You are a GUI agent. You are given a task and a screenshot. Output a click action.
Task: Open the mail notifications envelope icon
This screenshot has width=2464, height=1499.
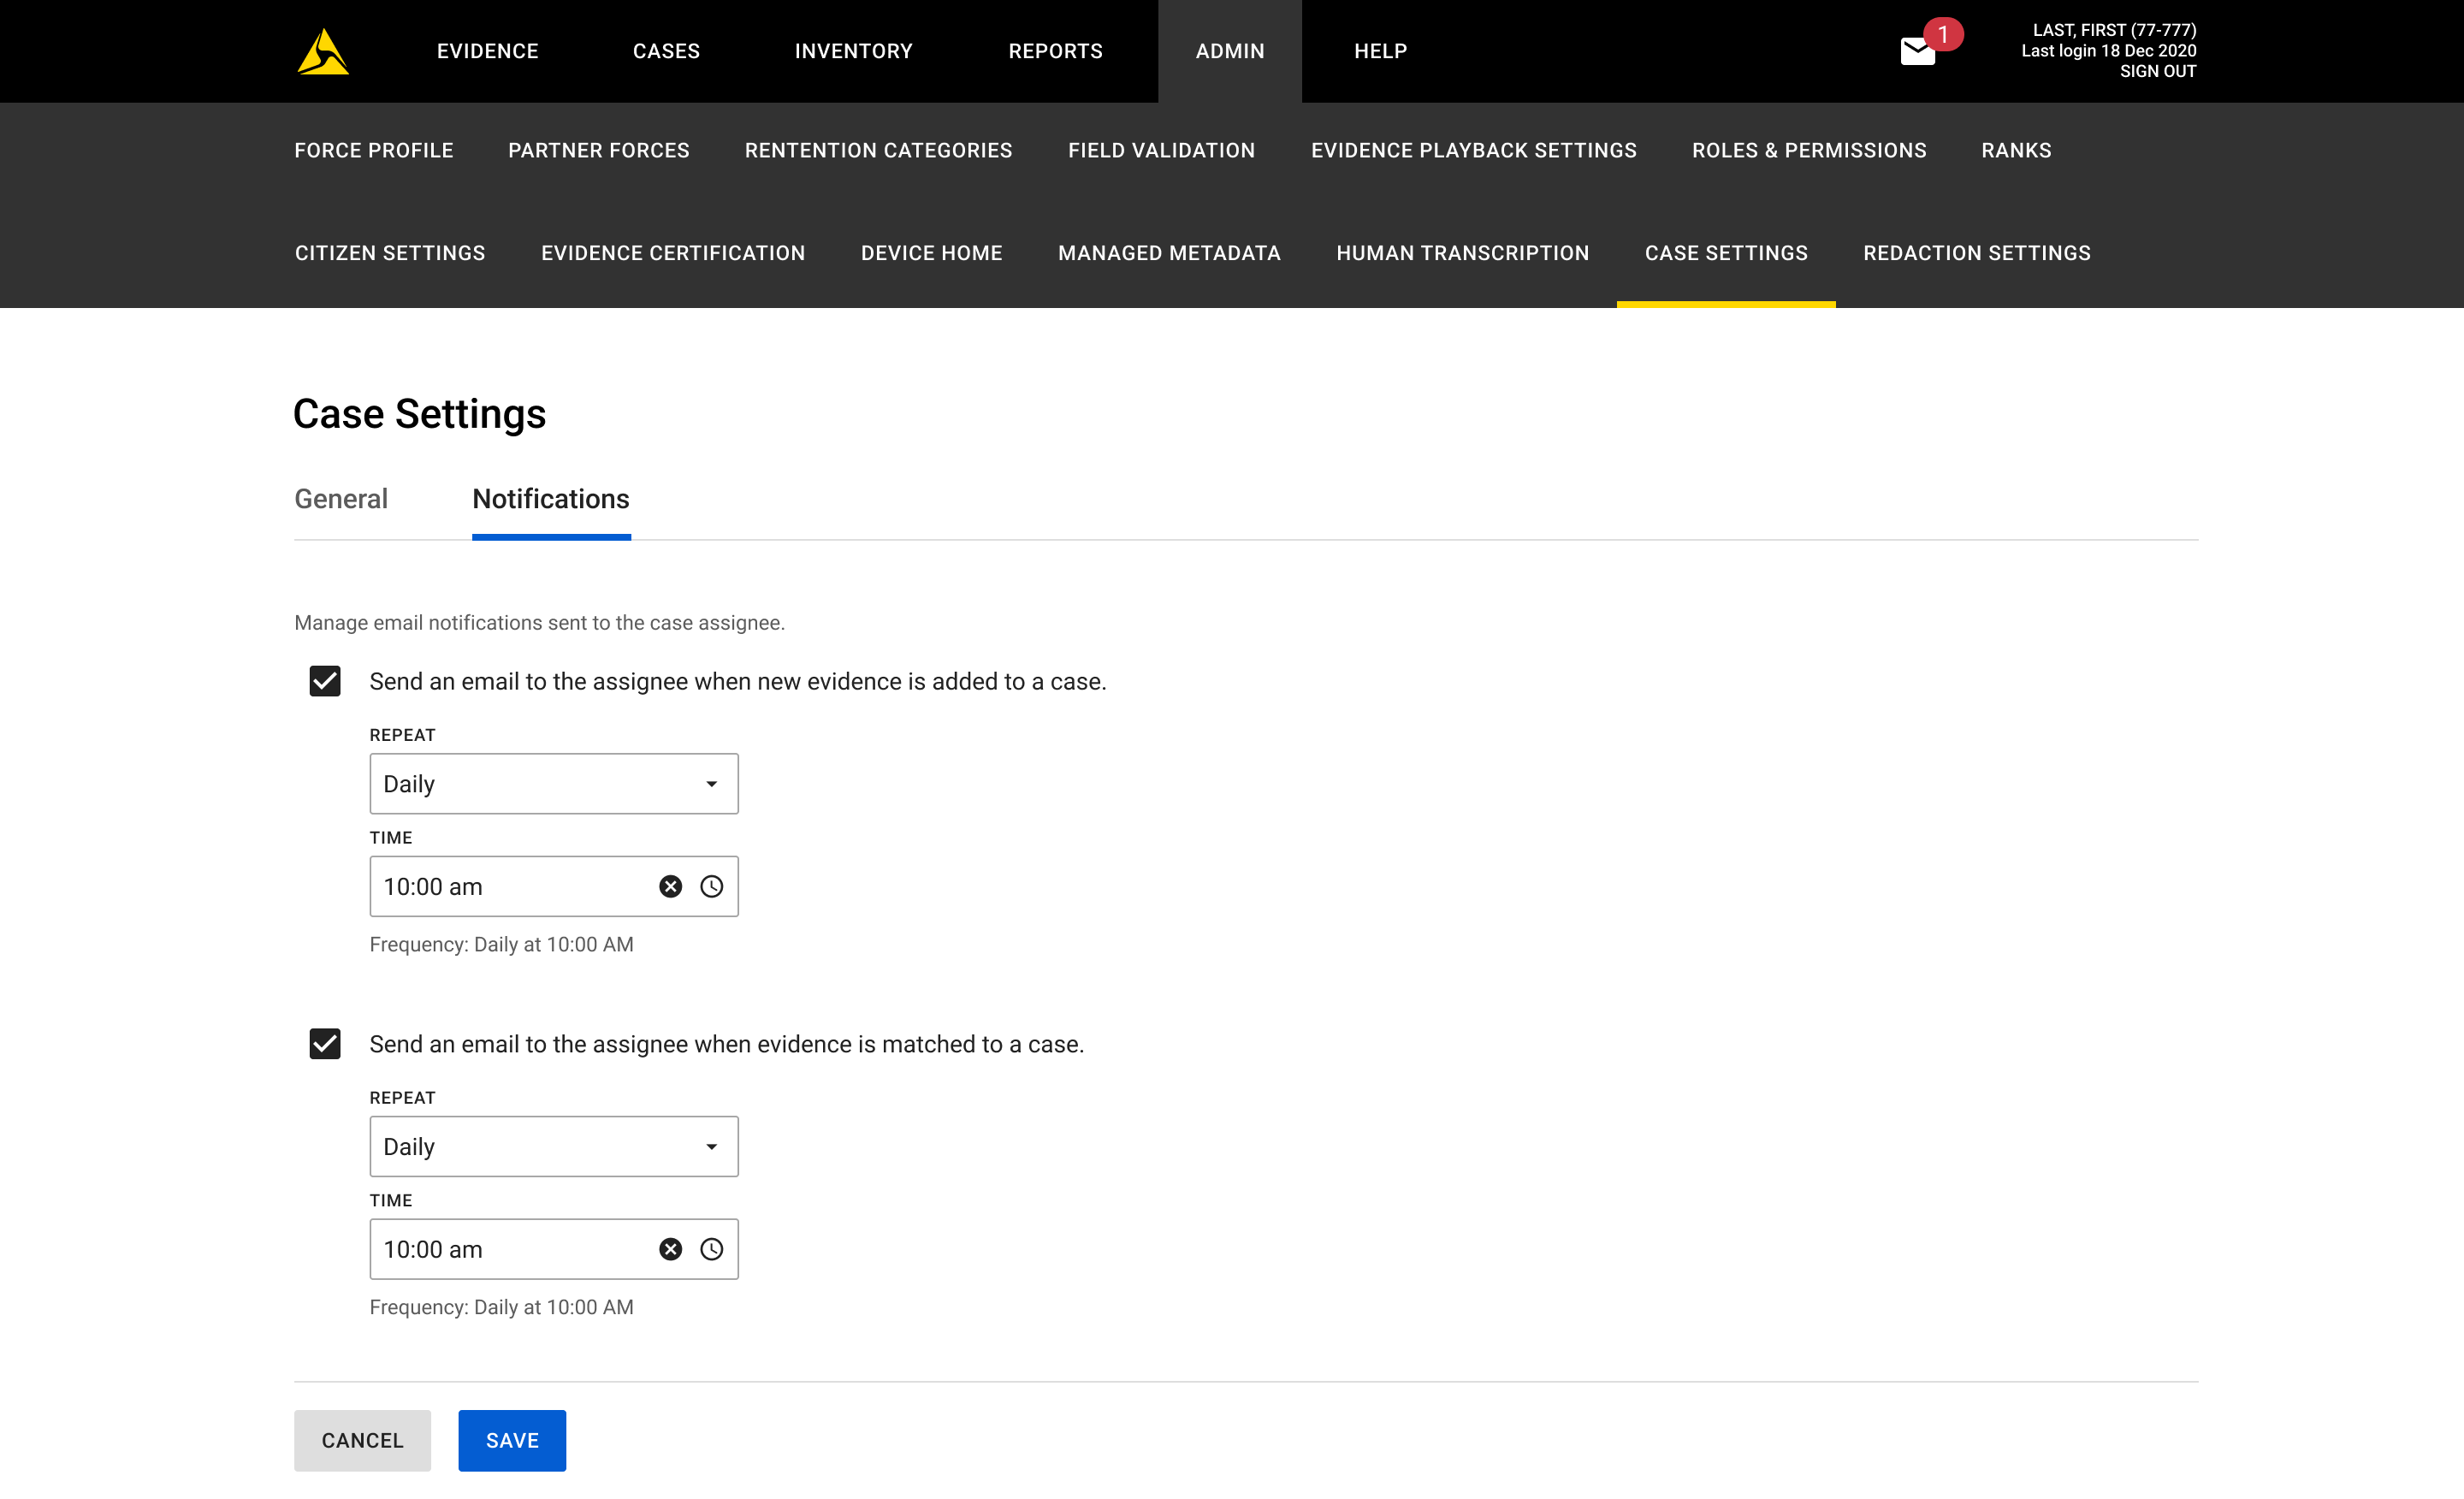[x=1917, y=51]
